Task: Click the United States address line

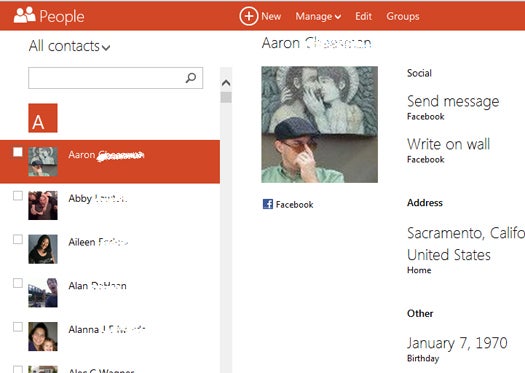Action: 449,255
